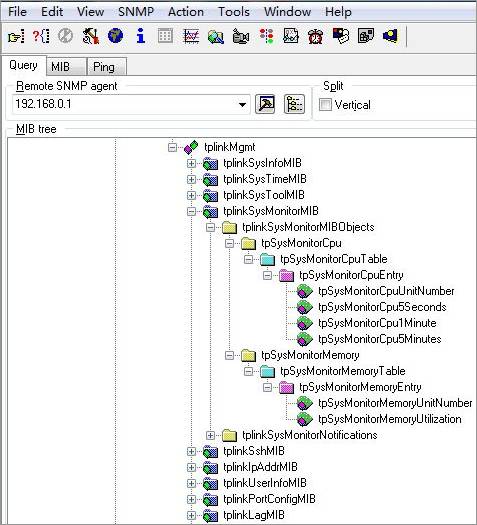Image resolution: width=477 pixels, height=525 pixels.
Task: Click the tree options button beside agent
Action: tap(294, 104)
